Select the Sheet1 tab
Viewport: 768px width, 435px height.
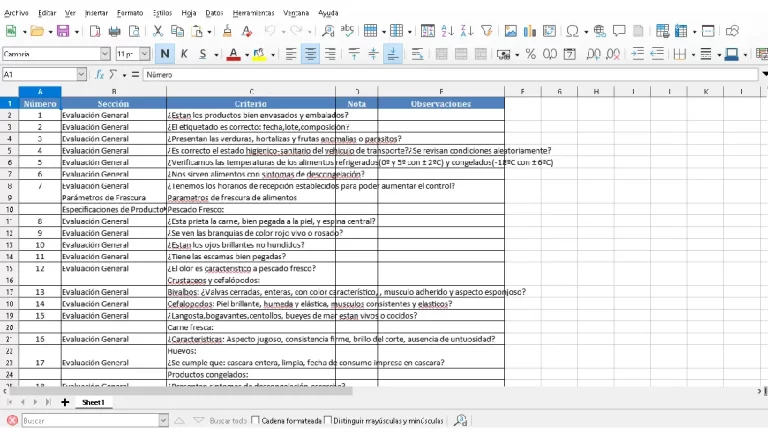coord(93,402)
